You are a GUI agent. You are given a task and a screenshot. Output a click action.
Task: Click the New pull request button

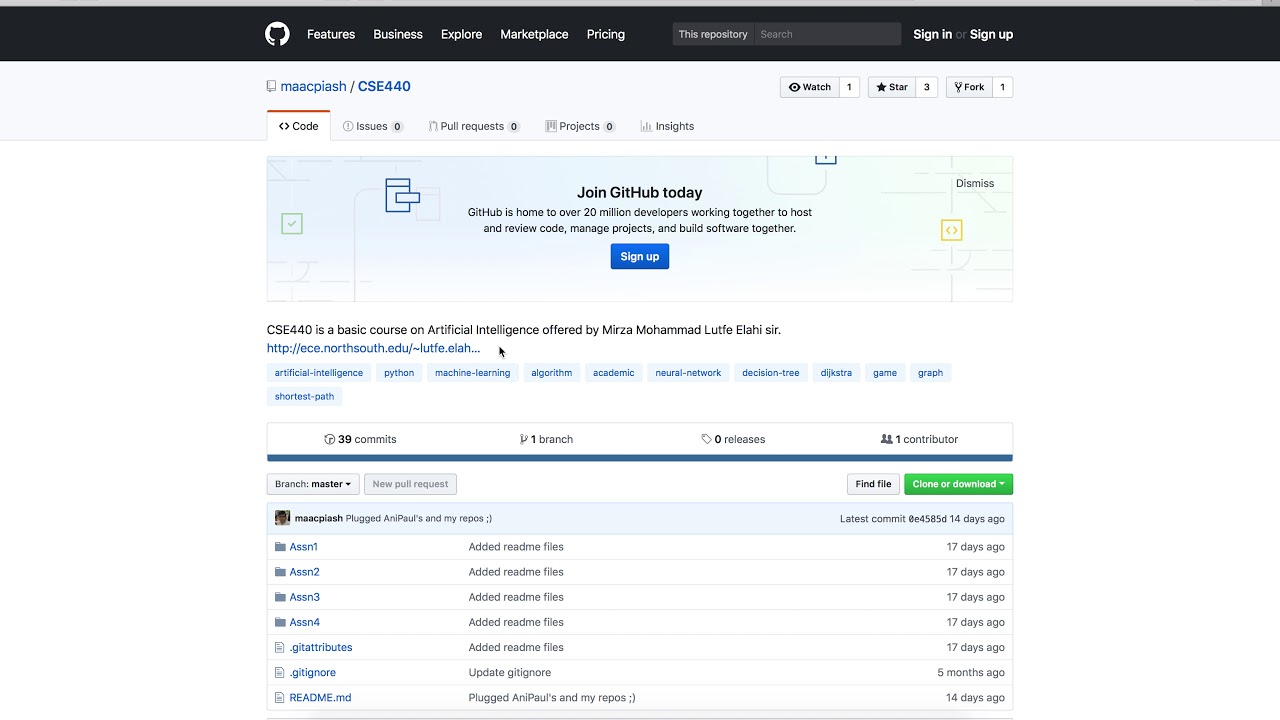[410, 484]
